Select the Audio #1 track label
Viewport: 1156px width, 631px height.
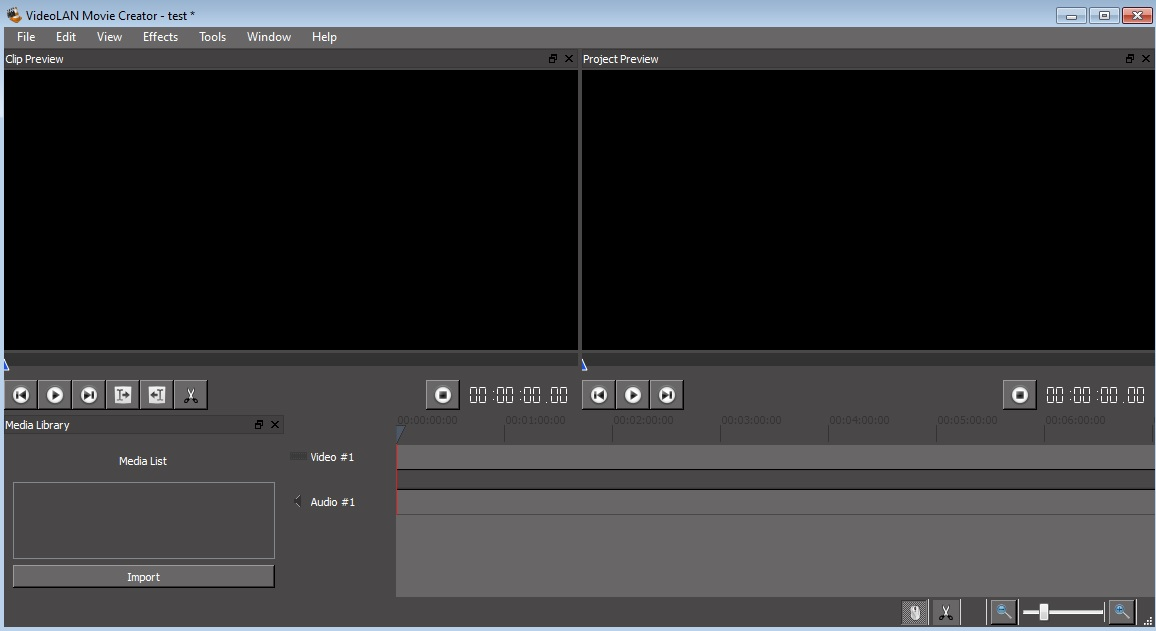(332, 502)
